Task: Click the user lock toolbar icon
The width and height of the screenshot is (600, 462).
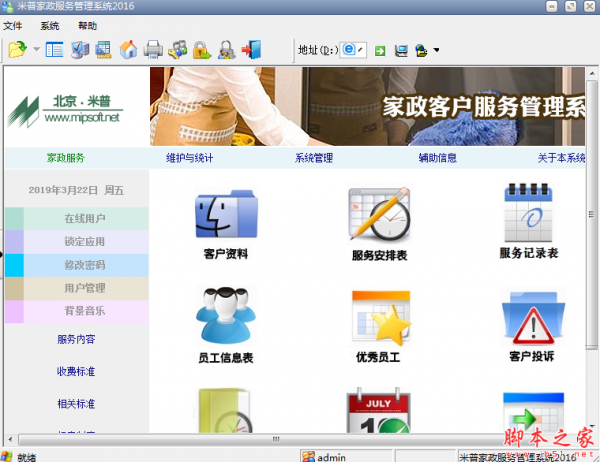Action: [x=227, y=50]
